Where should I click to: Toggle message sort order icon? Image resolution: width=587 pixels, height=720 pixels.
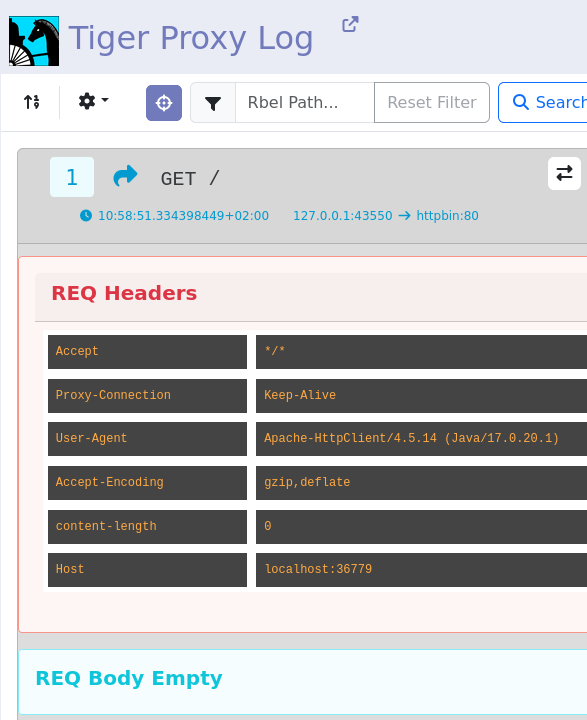(x=32, y=101)
